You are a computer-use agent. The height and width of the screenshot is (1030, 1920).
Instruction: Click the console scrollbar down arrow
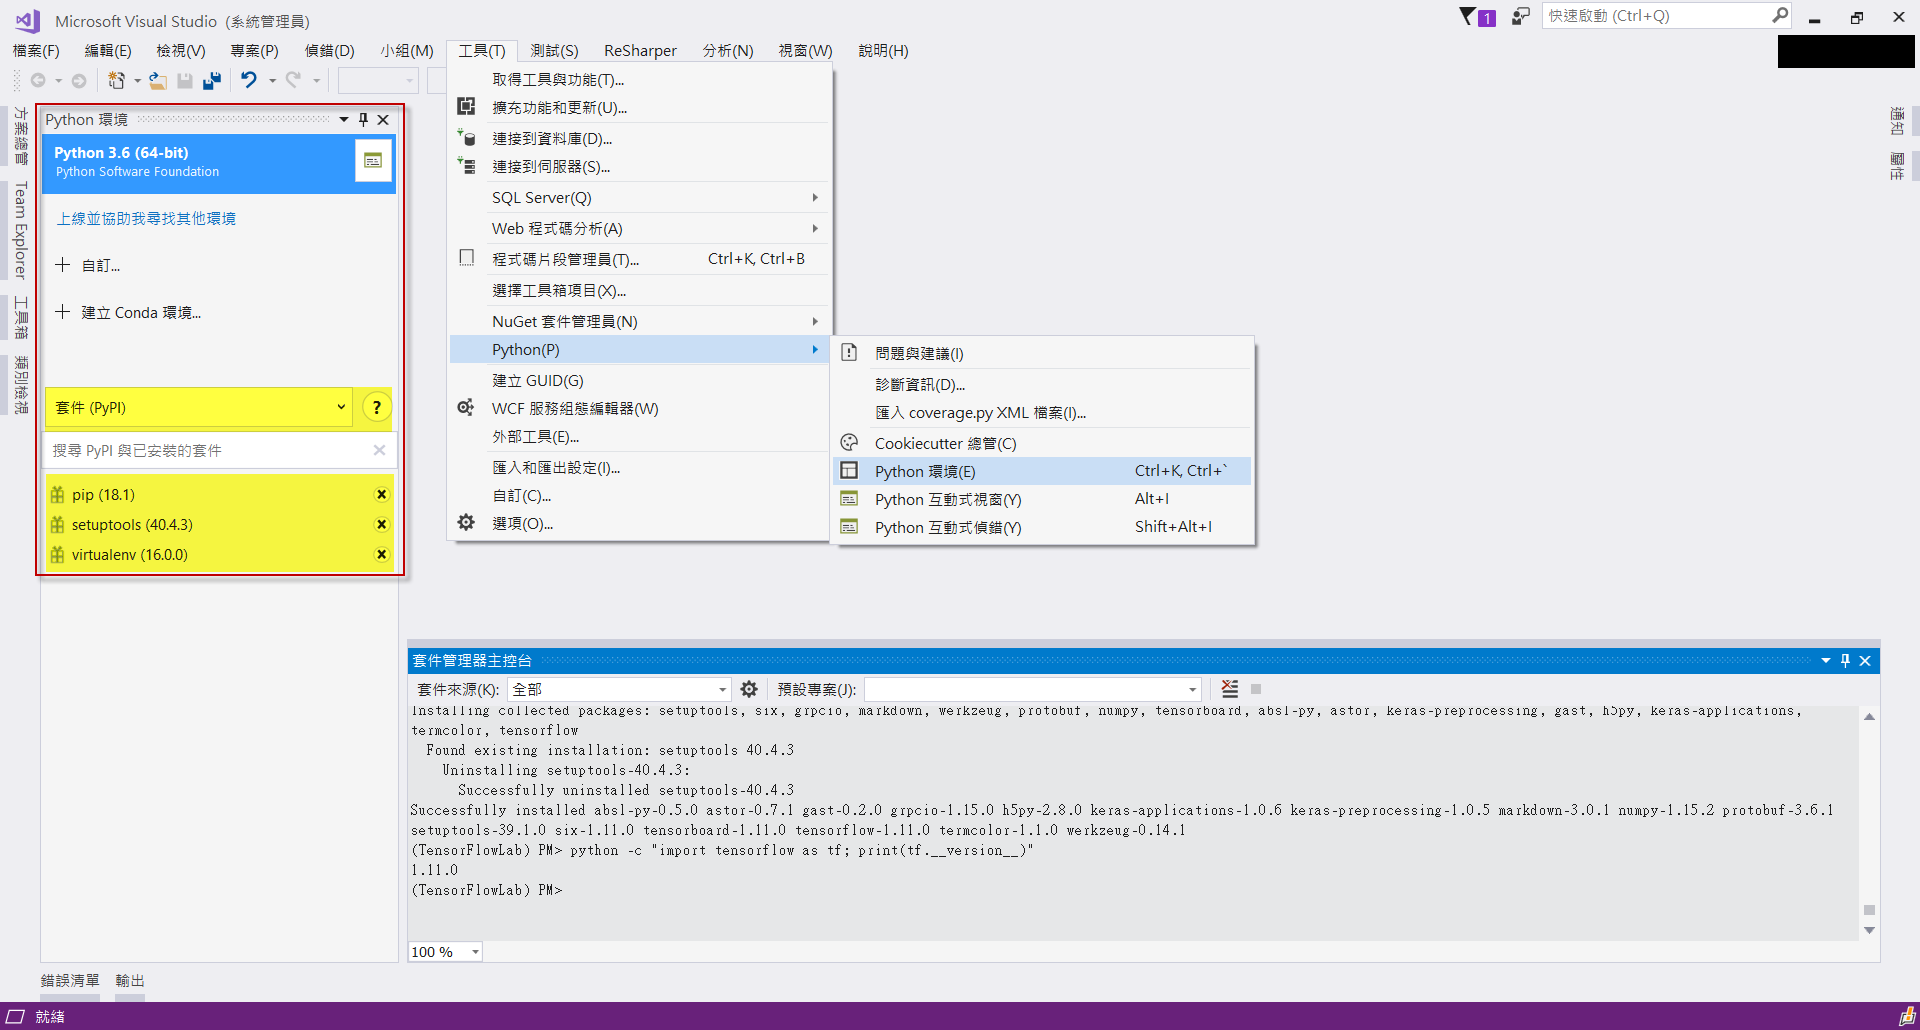[1869, 930]
